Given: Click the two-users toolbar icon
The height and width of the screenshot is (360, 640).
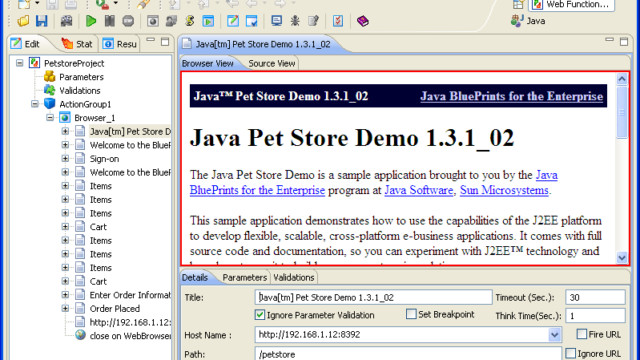Looking at the screenshot, I should [x=171, y=21].
